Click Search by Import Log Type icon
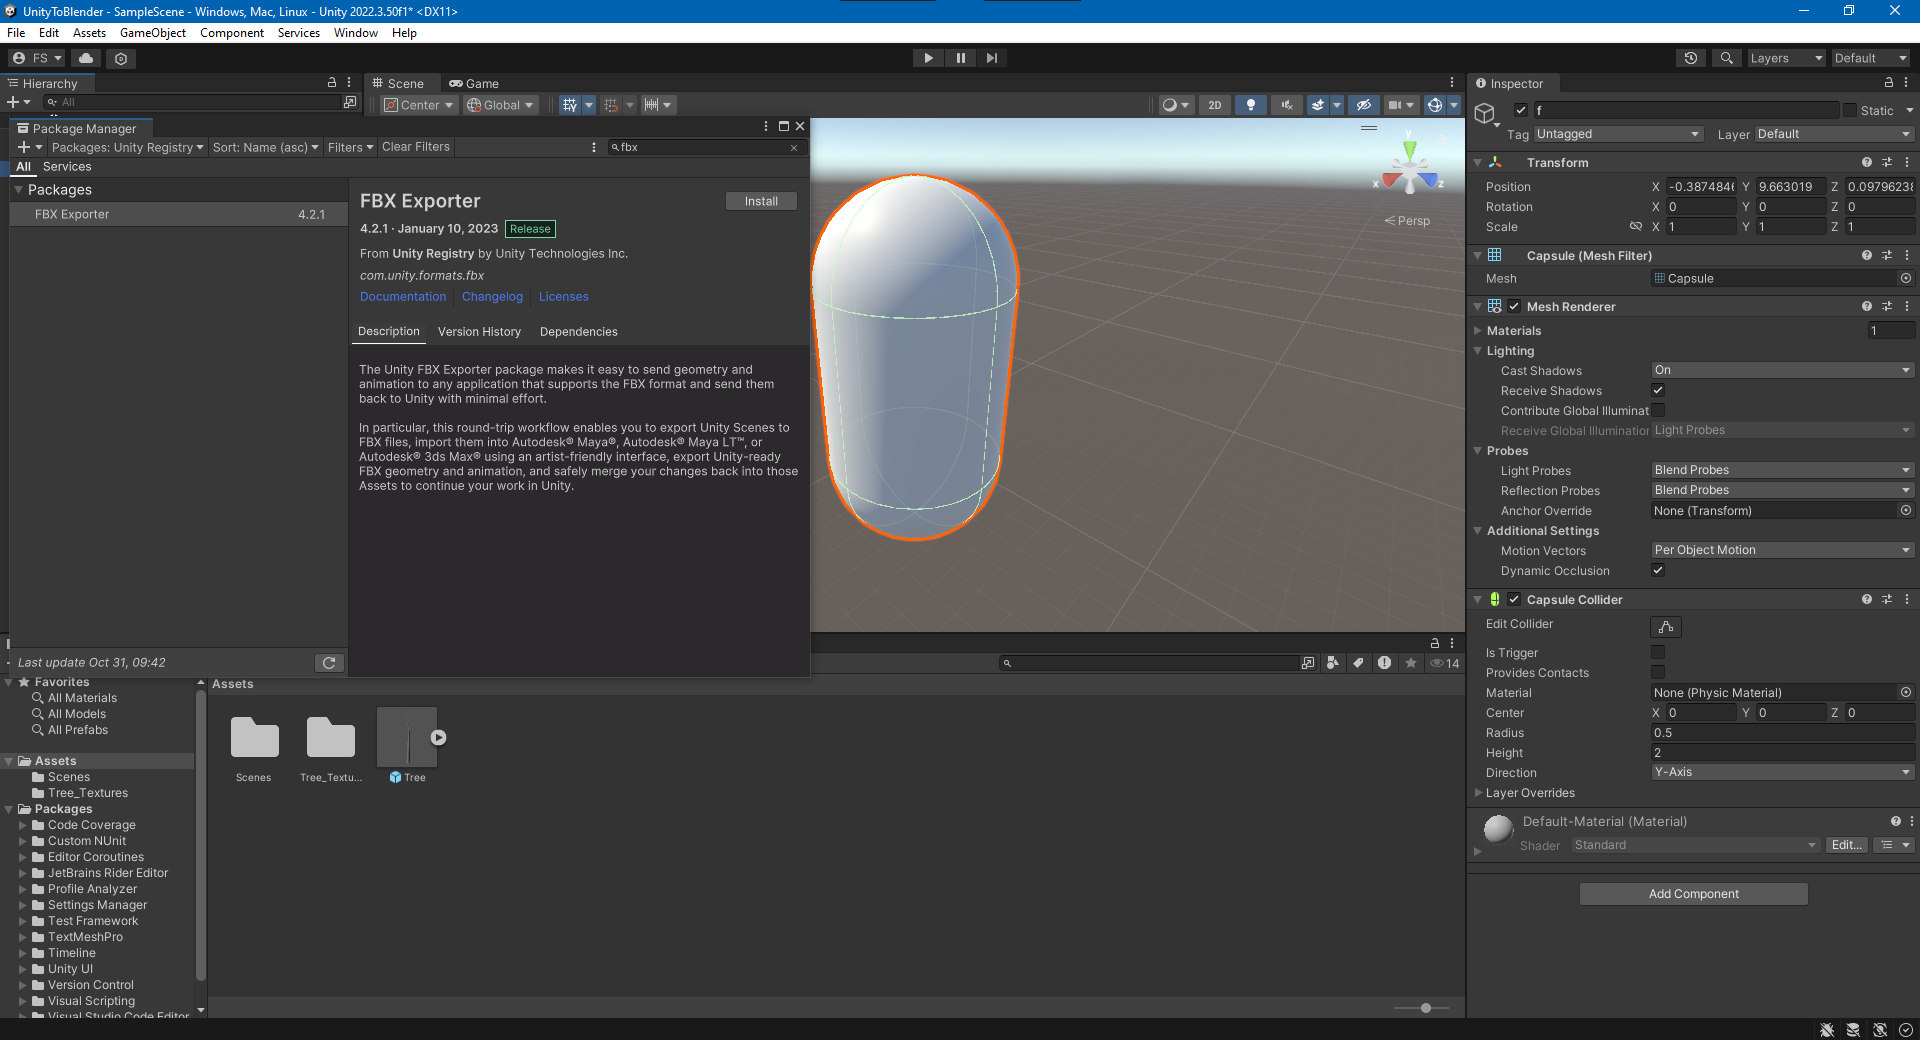Screen dimensions: 1920x1040 point(1384,663)
